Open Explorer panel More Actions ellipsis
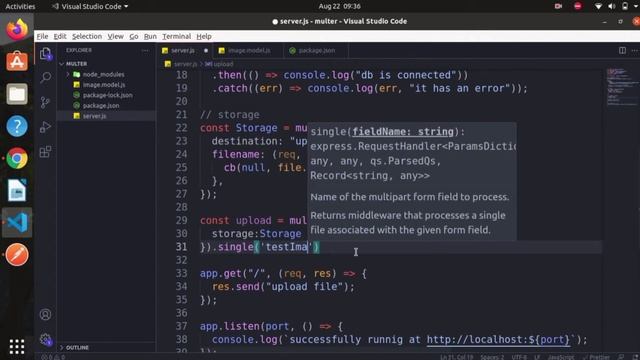Screen dimensions: 640x360 click(145, 51)
